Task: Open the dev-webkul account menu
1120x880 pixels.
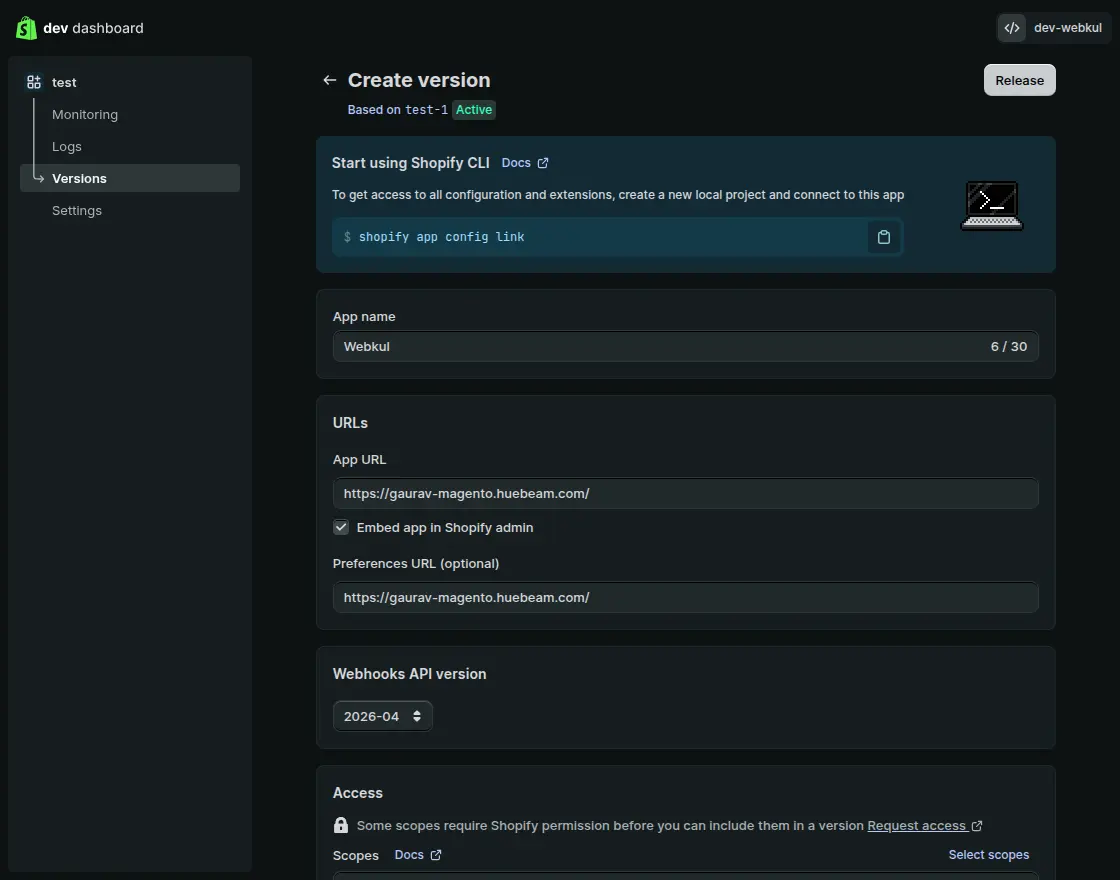Action: click(1054, 28)
